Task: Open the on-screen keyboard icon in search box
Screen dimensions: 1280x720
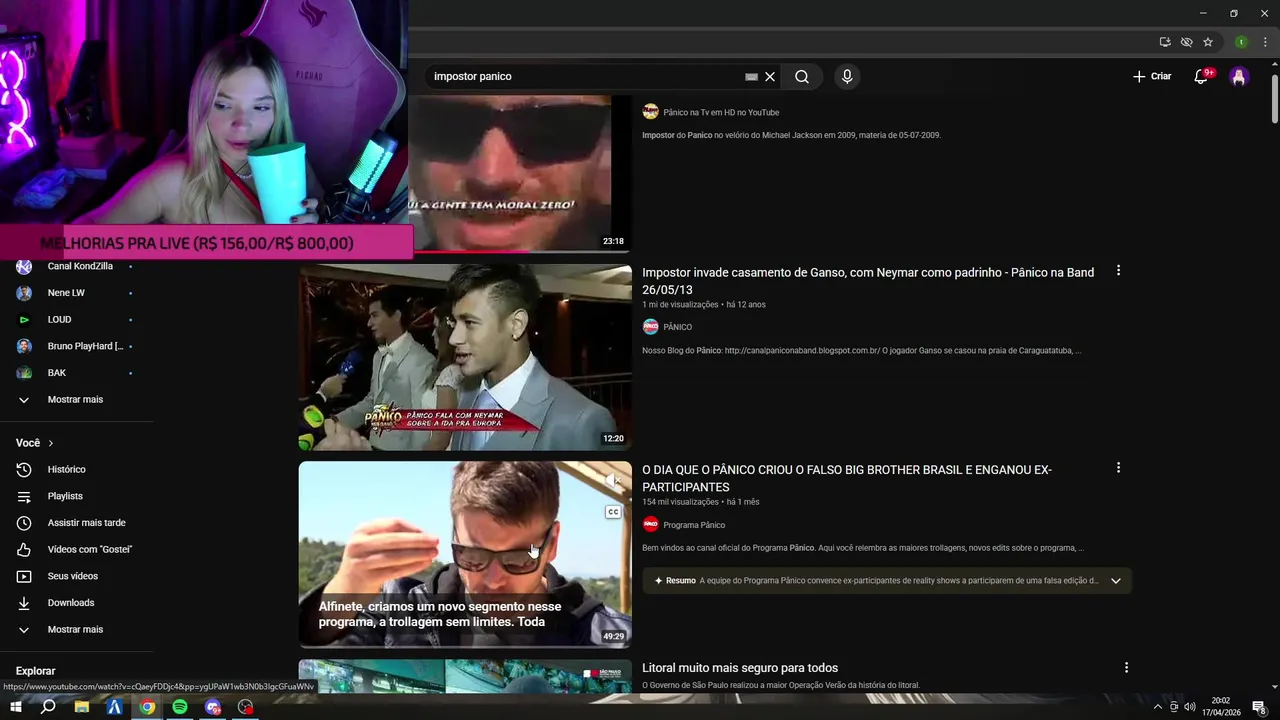Action: 752,77
